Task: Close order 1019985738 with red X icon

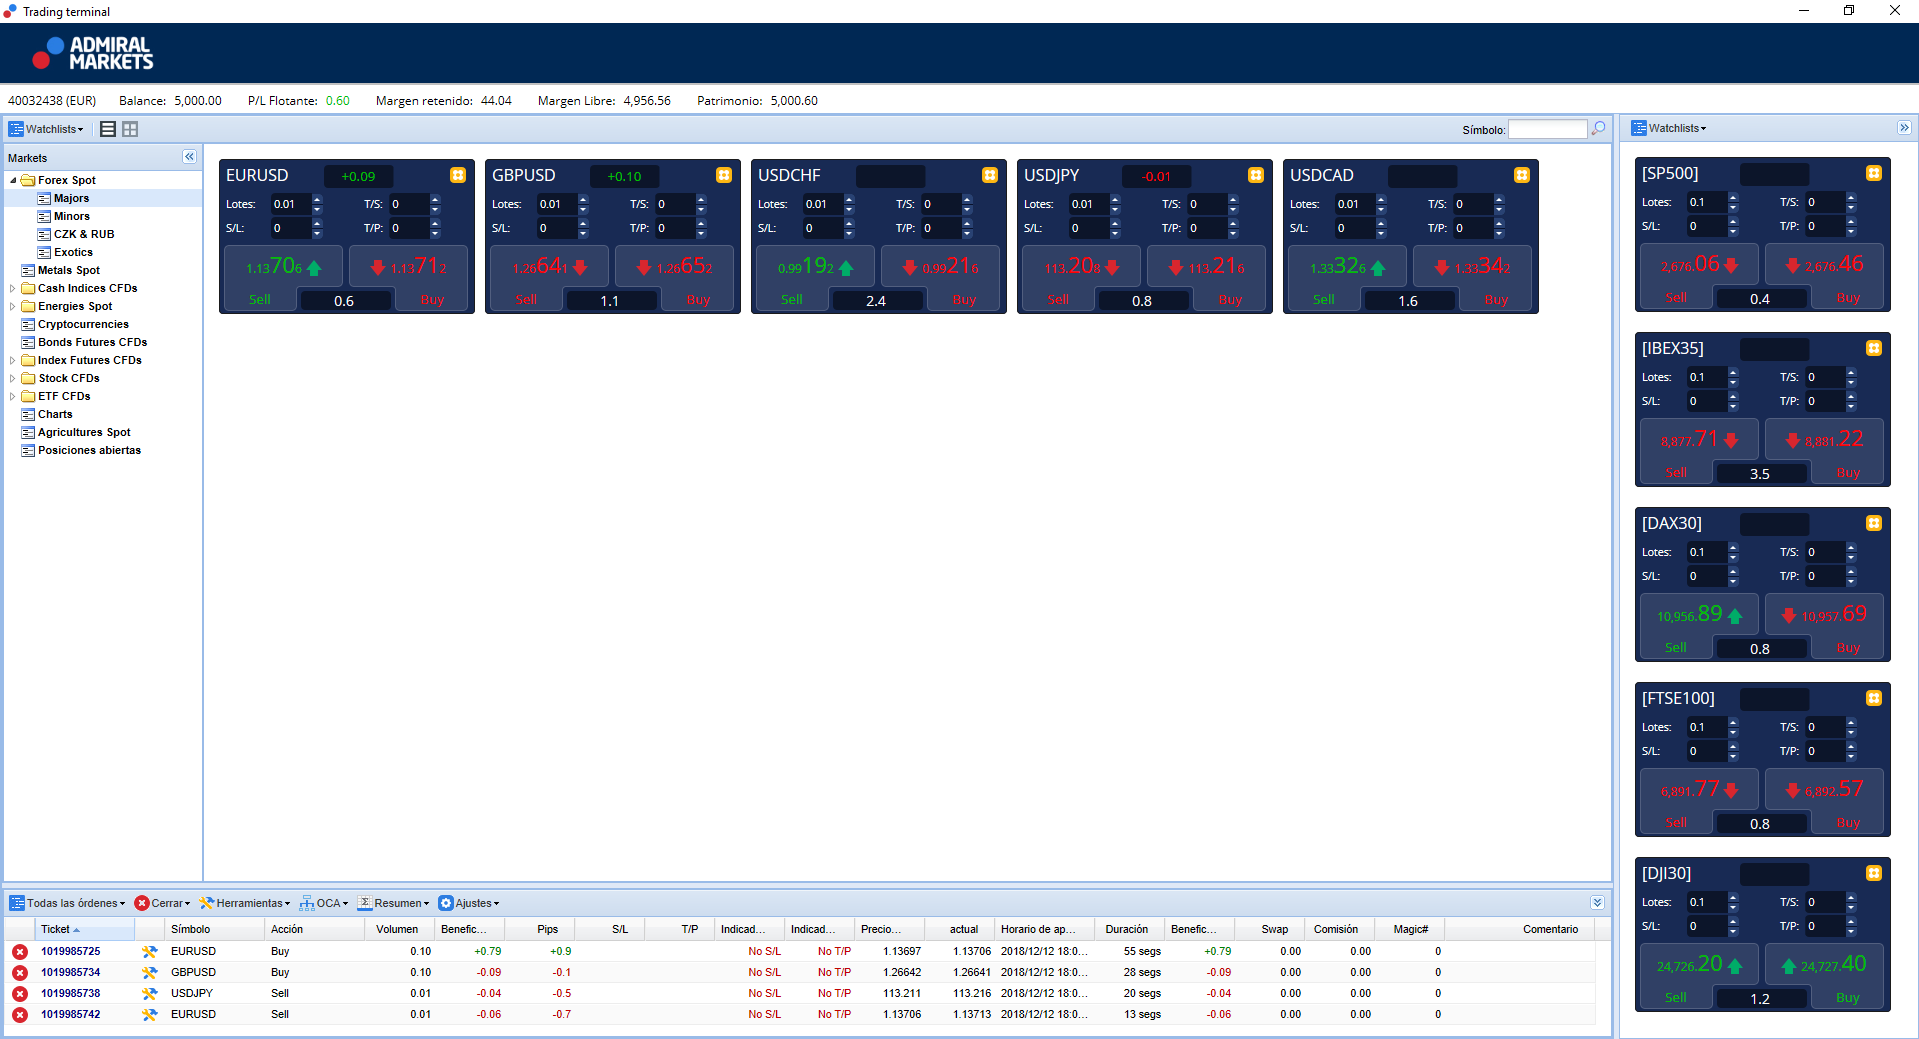Action: click(x=20, y=994)
